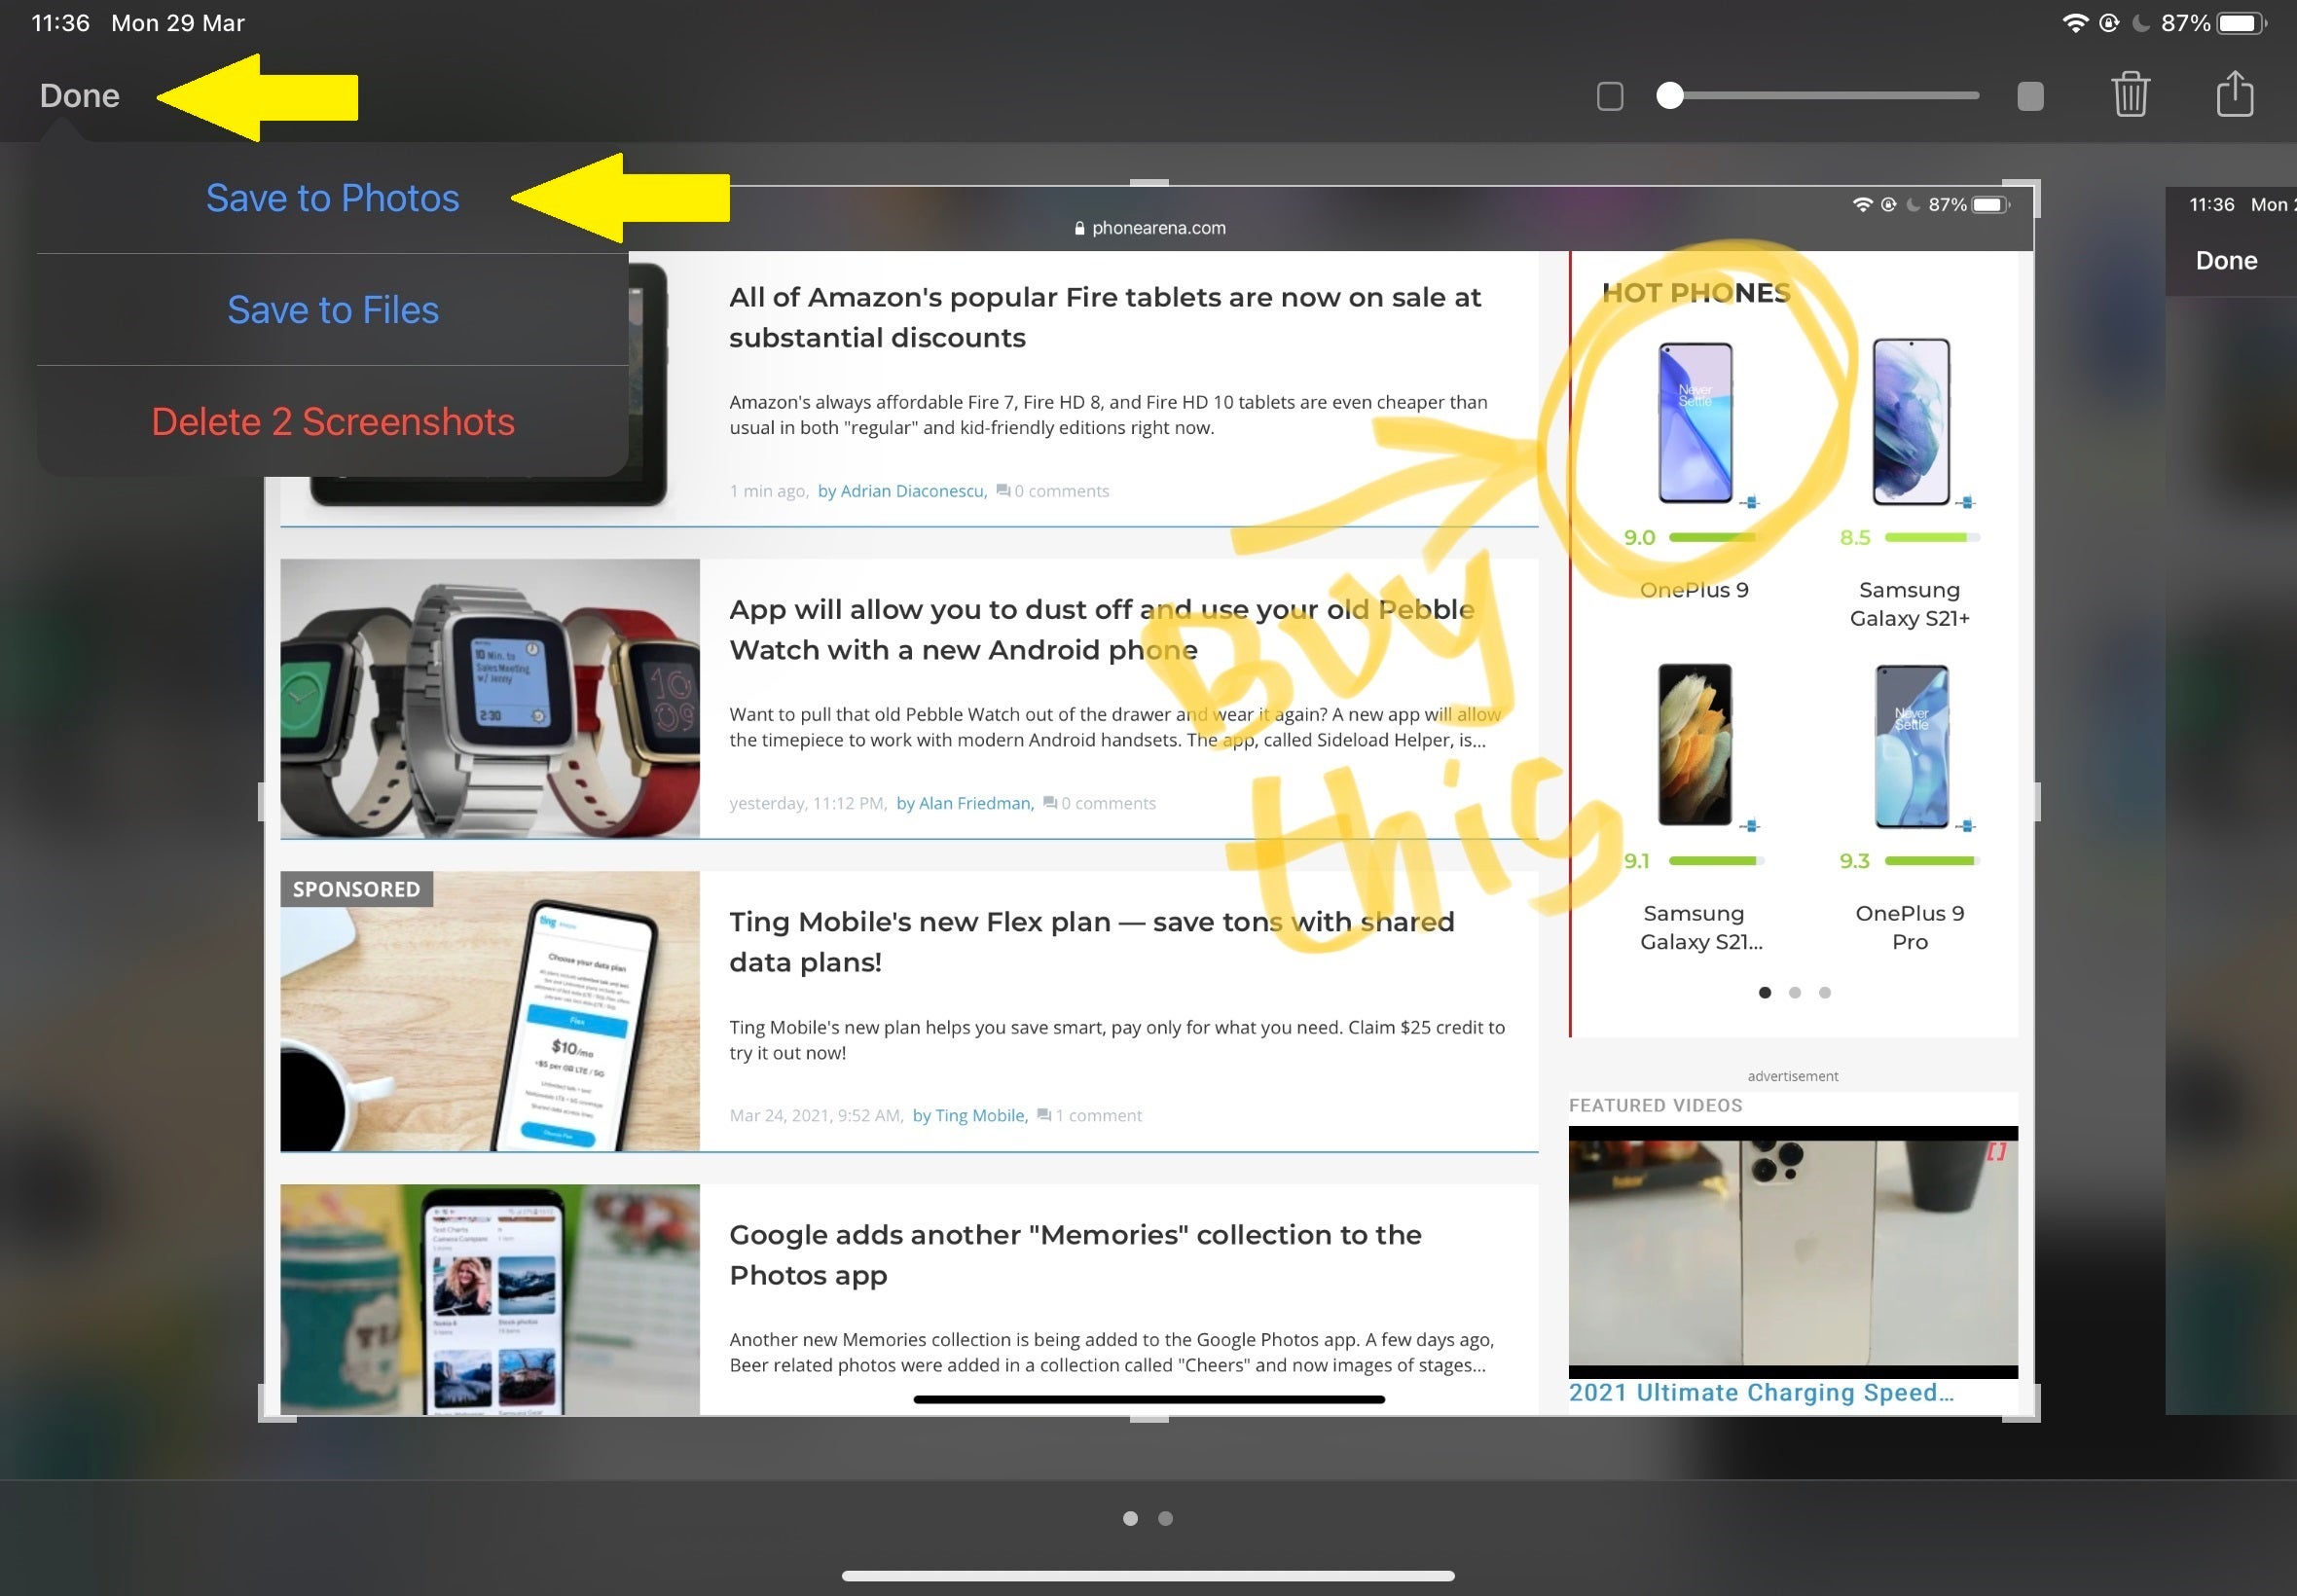The height and width of the screenshot is (1596, 2297).
Task: Click Done to dismiss screenshot editor
Action: [77, 92]
